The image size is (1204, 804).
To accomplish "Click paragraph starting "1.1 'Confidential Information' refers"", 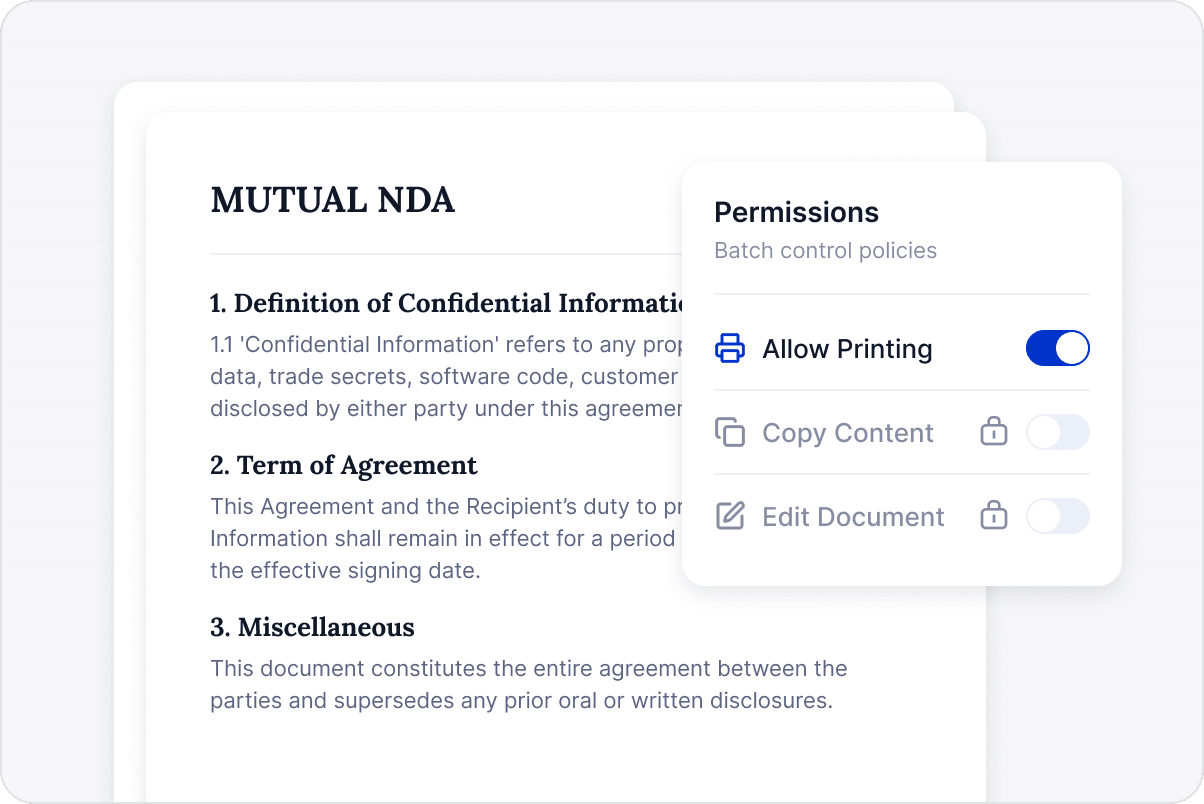I will [446, 377].
